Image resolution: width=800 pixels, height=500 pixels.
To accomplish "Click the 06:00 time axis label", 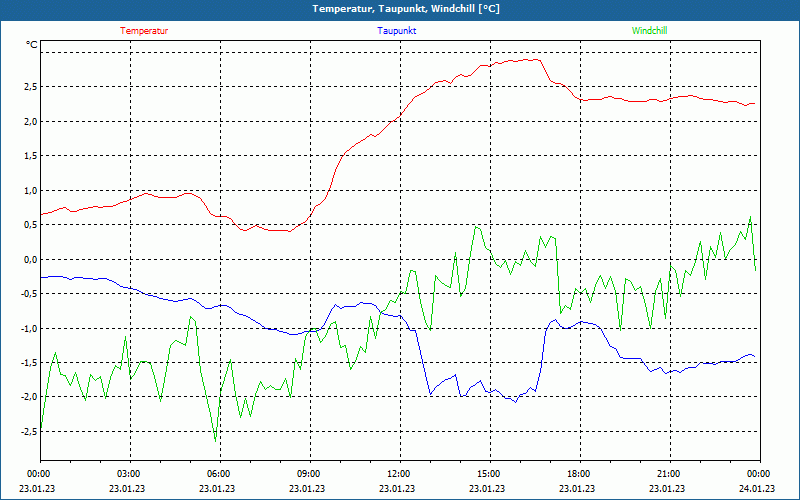I will point(217,473).
